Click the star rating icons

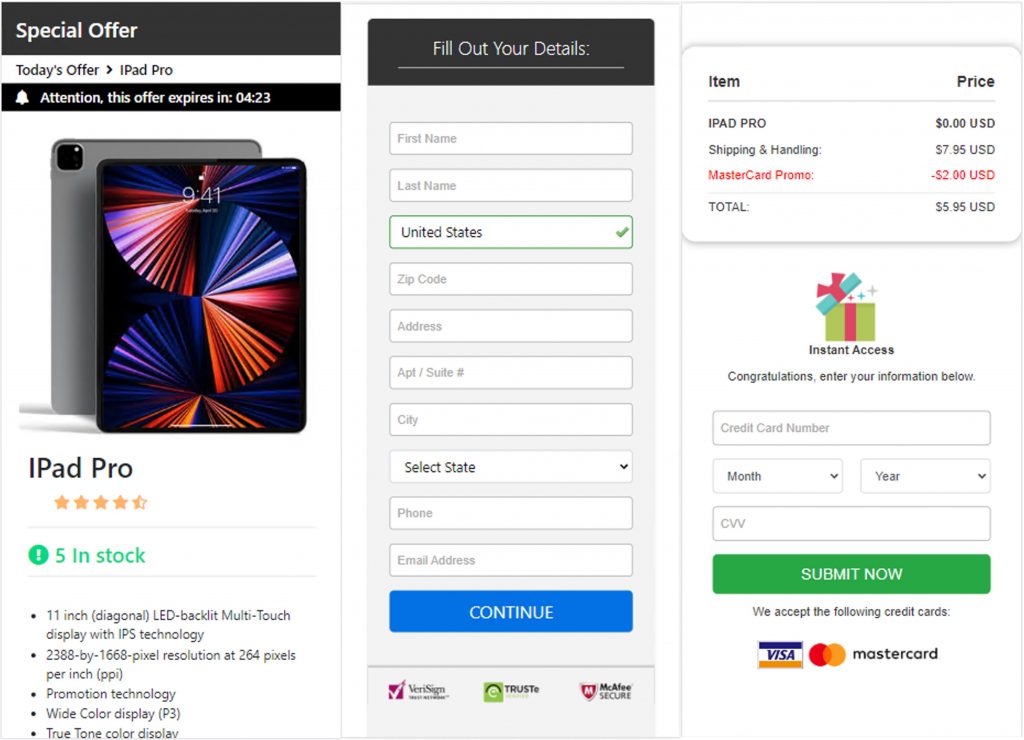pyautogui.click(x=100, y=502)
